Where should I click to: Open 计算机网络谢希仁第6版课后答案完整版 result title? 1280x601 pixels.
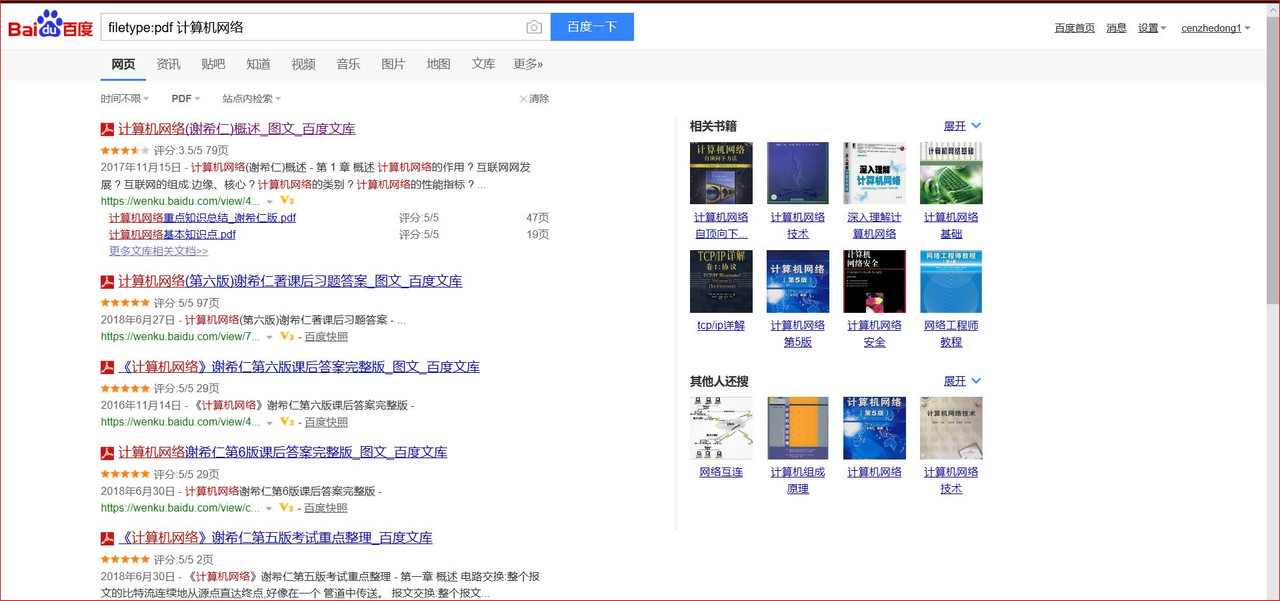coord(282,453)
